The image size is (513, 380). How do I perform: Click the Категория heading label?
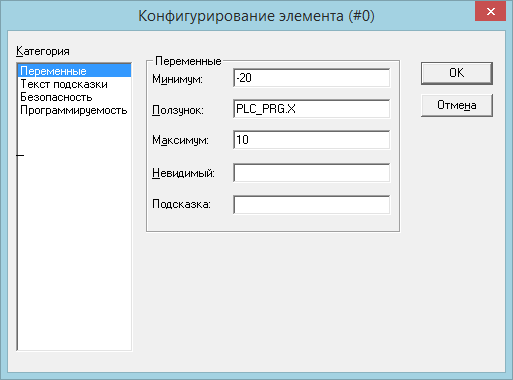43,51
